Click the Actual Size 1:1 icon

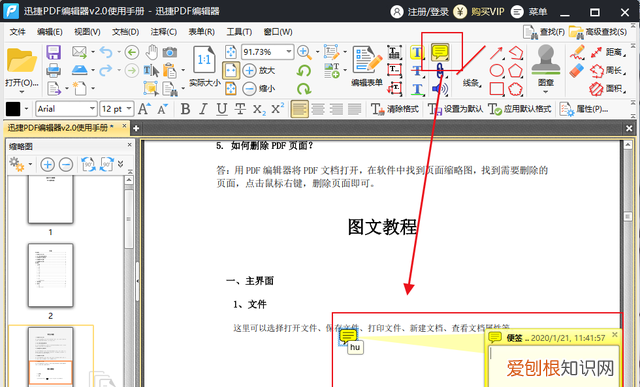(204, 60)
